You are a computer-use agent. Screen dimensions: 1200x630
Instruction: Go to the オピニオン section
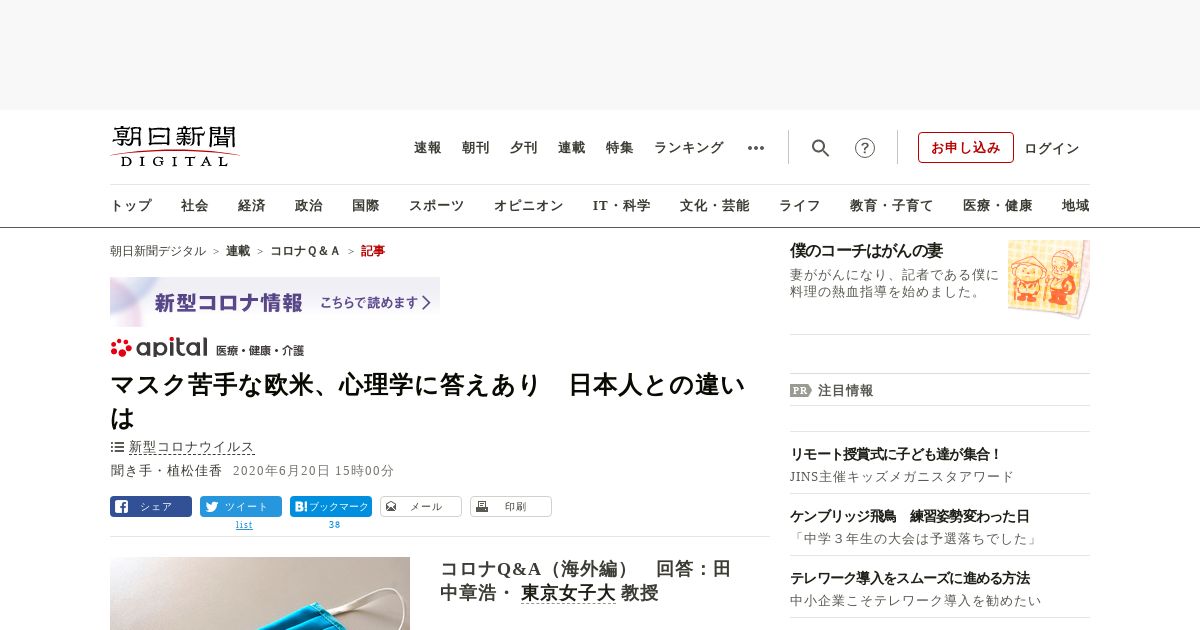[528, 206]
